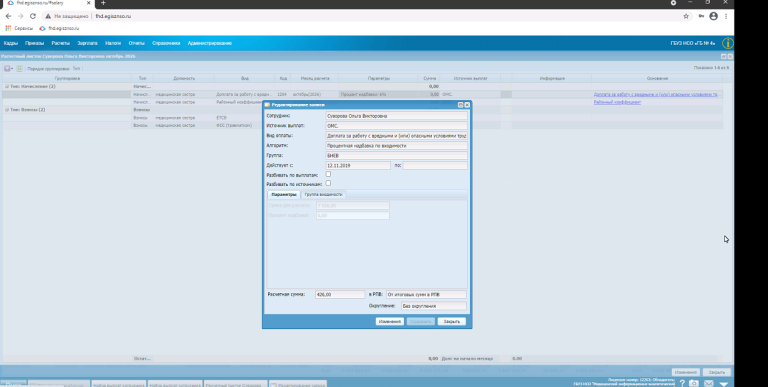Open the Chrome profile avatar icon
The height and width of the screenshot is (387, 768).
[714, 16]
